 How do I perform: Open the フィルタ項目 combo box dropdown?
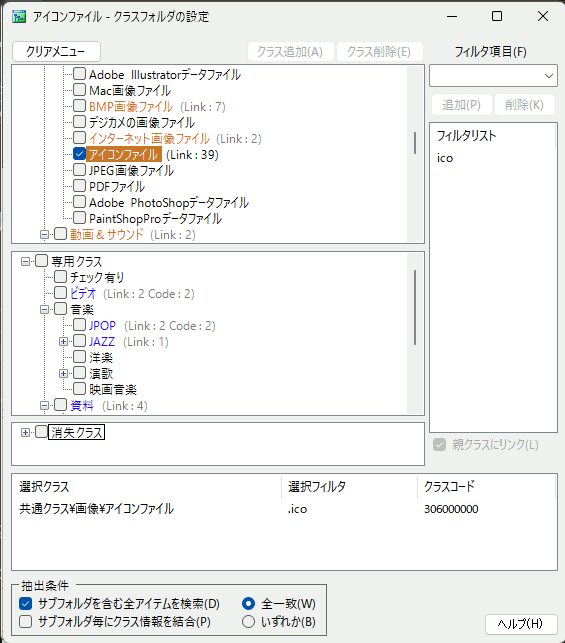point(549,76)
